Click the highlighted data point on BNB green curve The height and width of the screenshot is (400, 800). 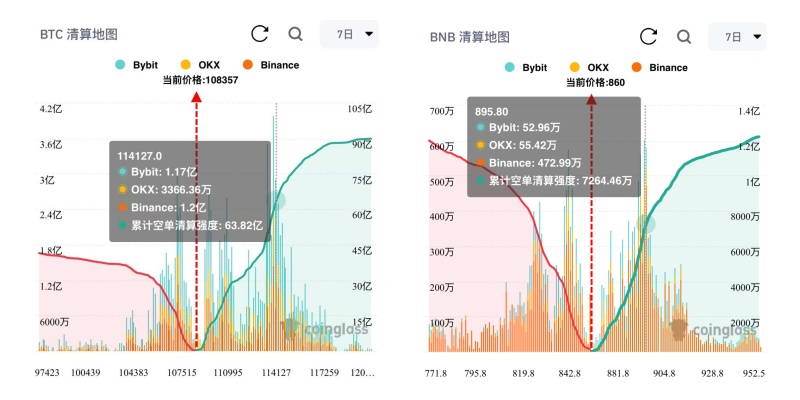(x=645, y=224)
